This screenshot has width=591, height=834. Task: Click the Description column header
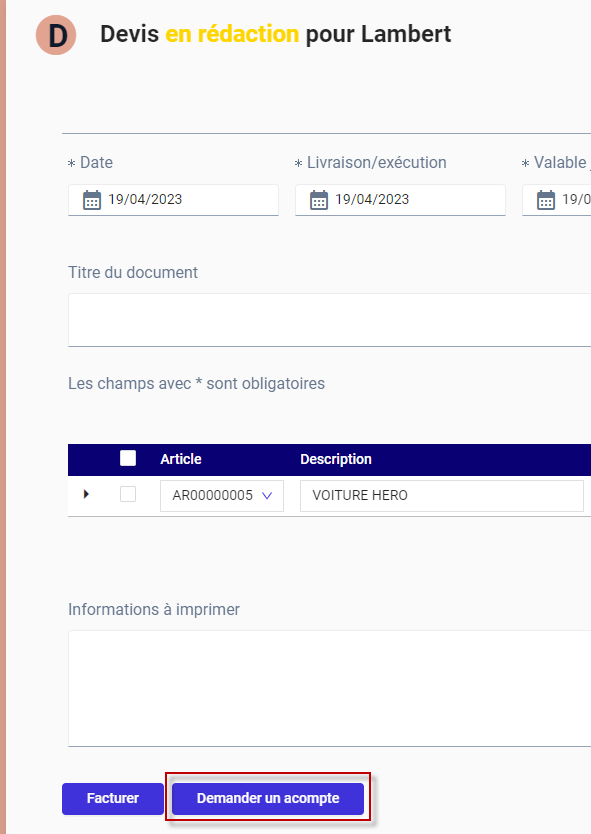tap(336, 459)
